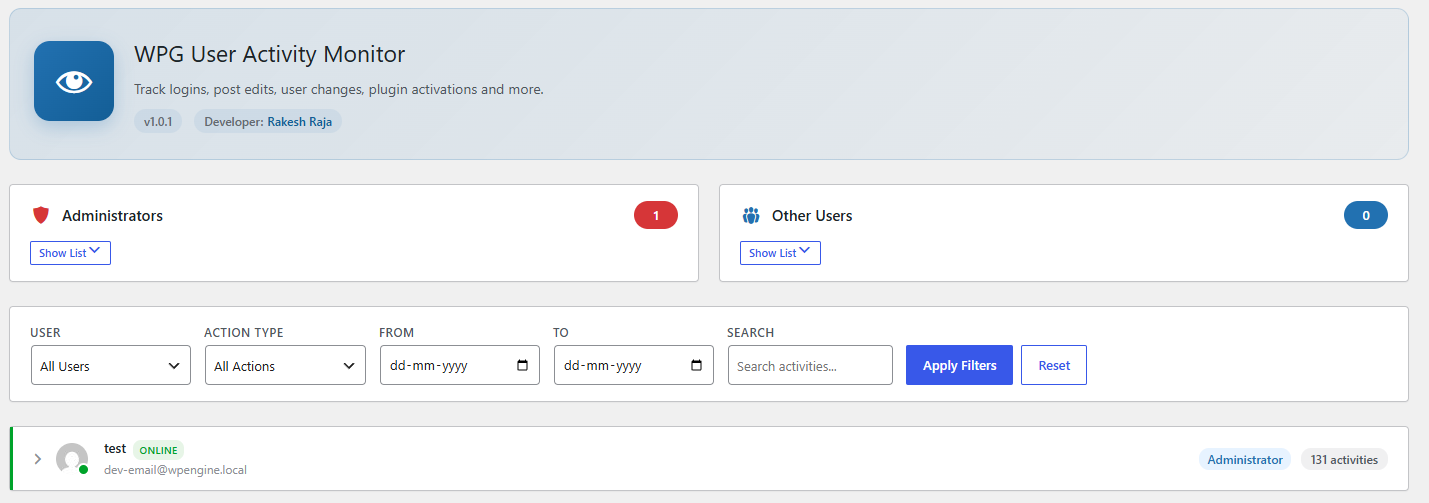Click the red Administrators shield icon
Viewport: 1429px width, 503px height.
click(41, 215)
